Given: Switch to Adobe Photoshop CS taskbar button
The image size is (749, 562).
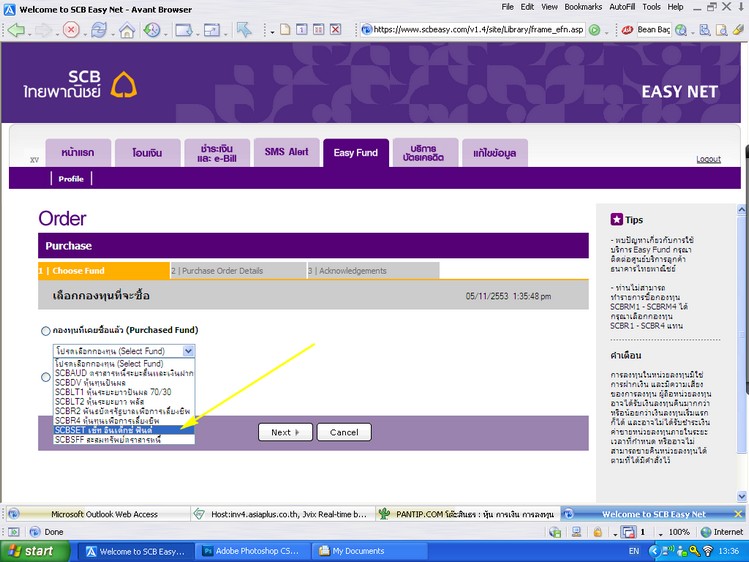Looking at the screenshot, I should 253,551.
